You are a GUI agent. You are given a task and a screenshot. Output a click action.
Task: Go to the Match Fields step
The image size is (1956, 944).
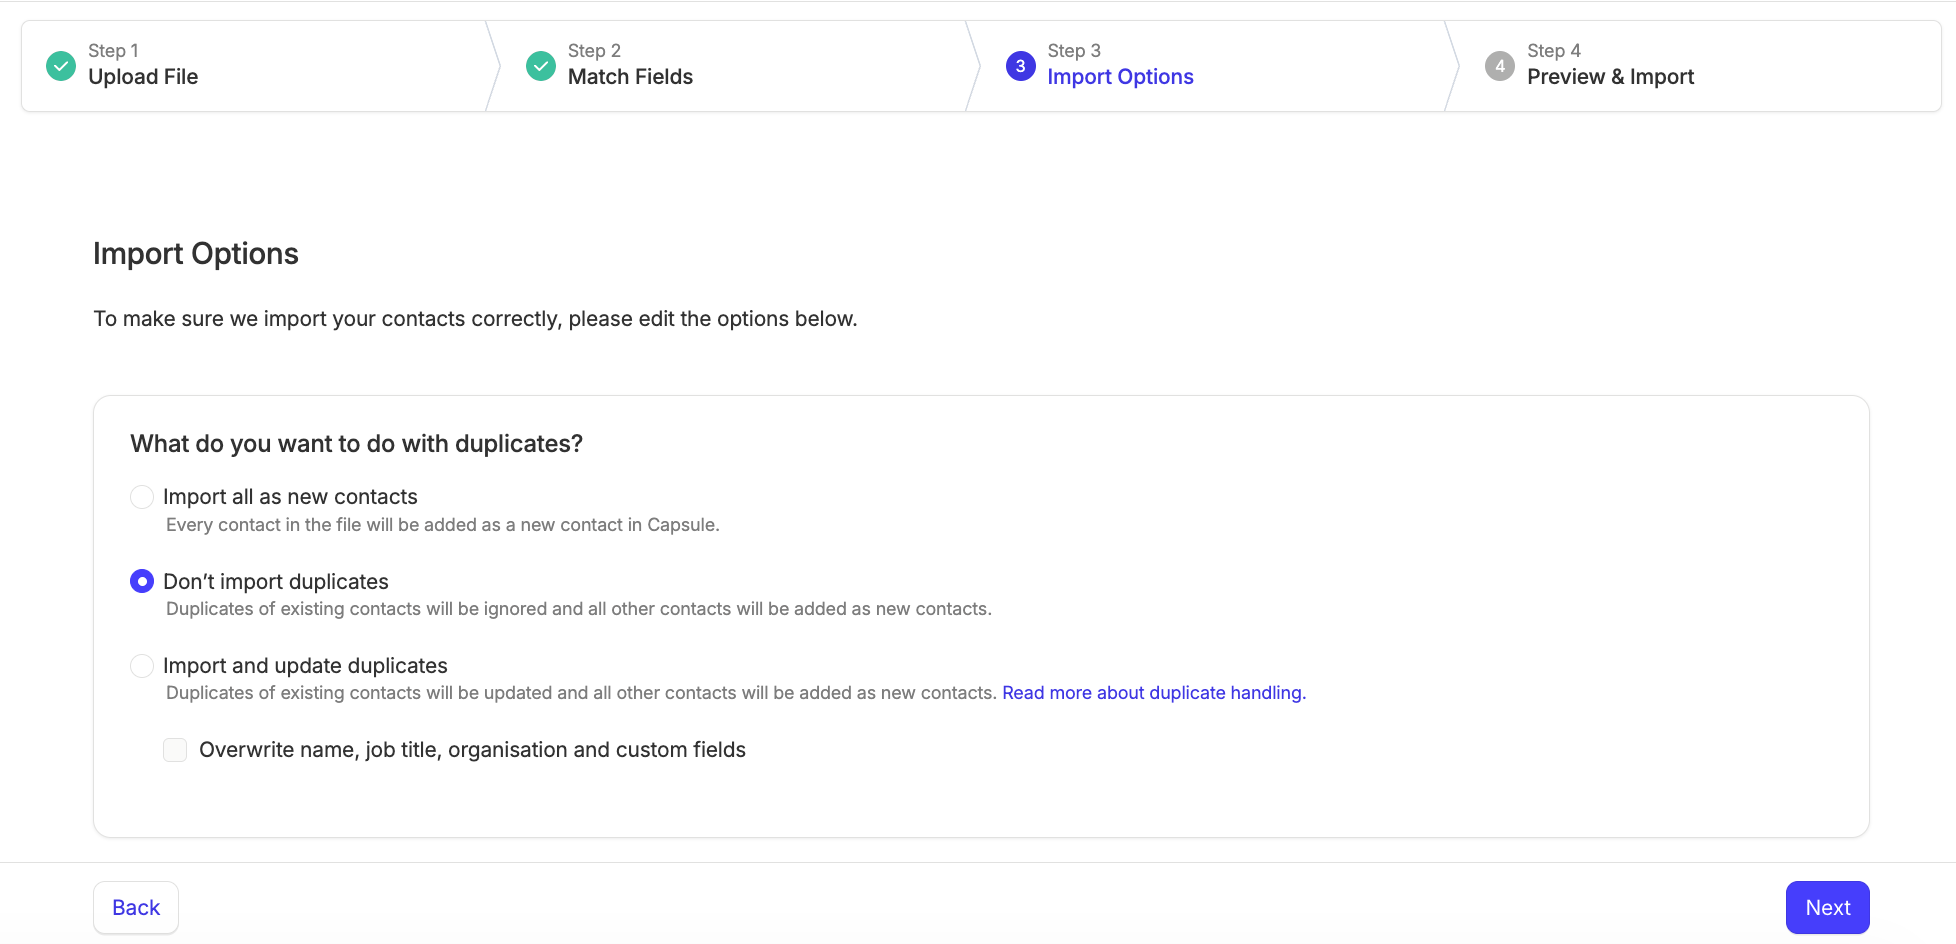pos(630,77)
